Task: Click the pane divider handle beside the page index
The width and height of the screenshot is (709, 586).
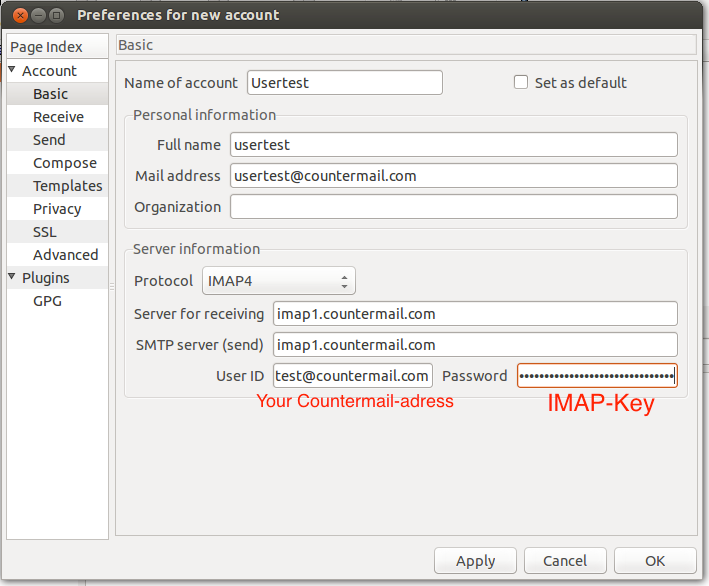Action: pyautogui.click(x=112, y=286)
